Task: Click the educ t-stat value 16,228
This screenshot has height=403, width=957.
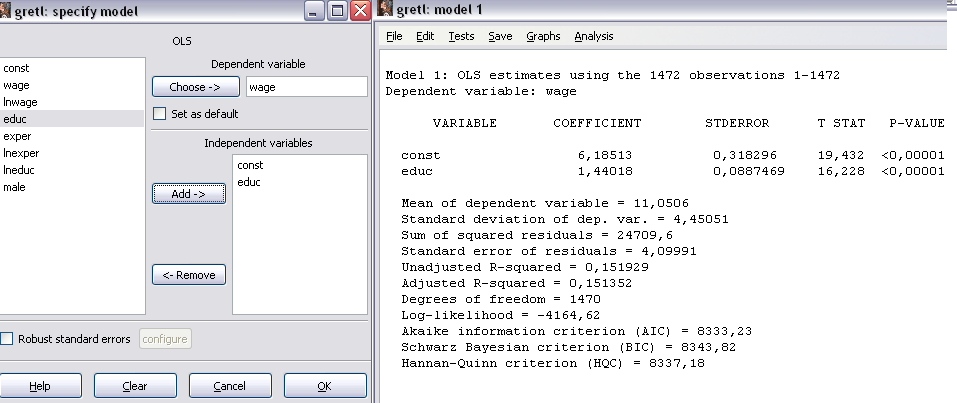Action: (x=841, y=172)
